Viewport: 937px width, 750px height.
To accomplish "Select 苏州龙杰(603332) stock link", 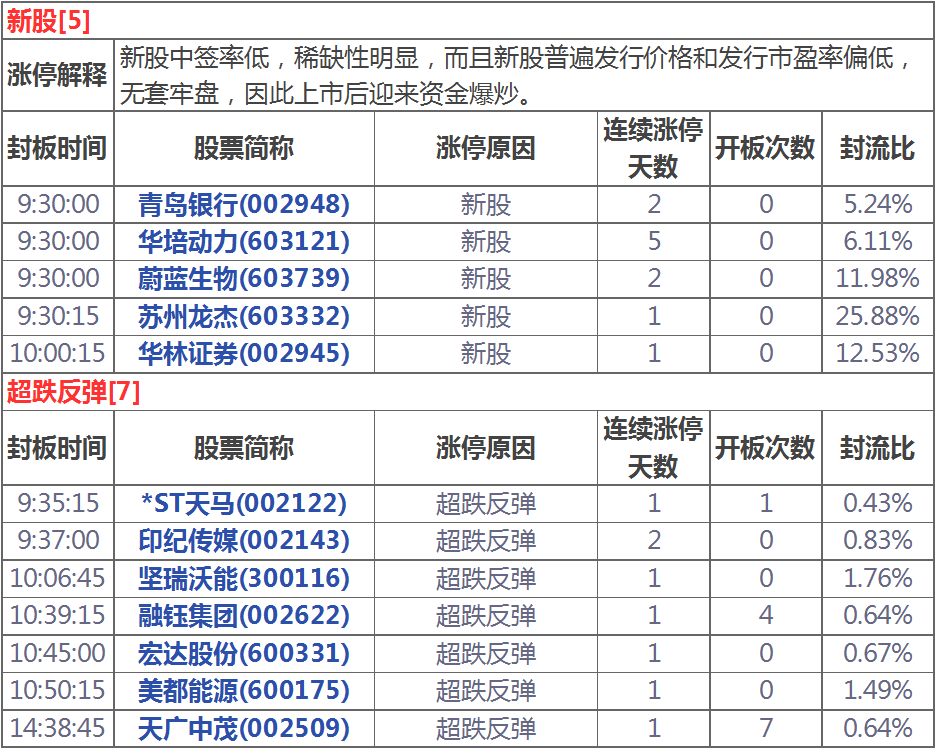I will (x=244, y=316).
